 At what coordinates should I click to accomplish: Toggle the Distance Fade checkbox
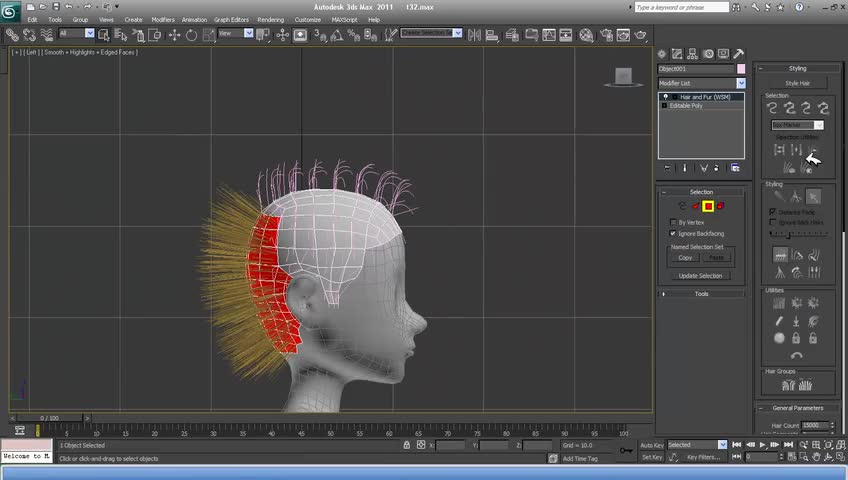pos(772,212)
